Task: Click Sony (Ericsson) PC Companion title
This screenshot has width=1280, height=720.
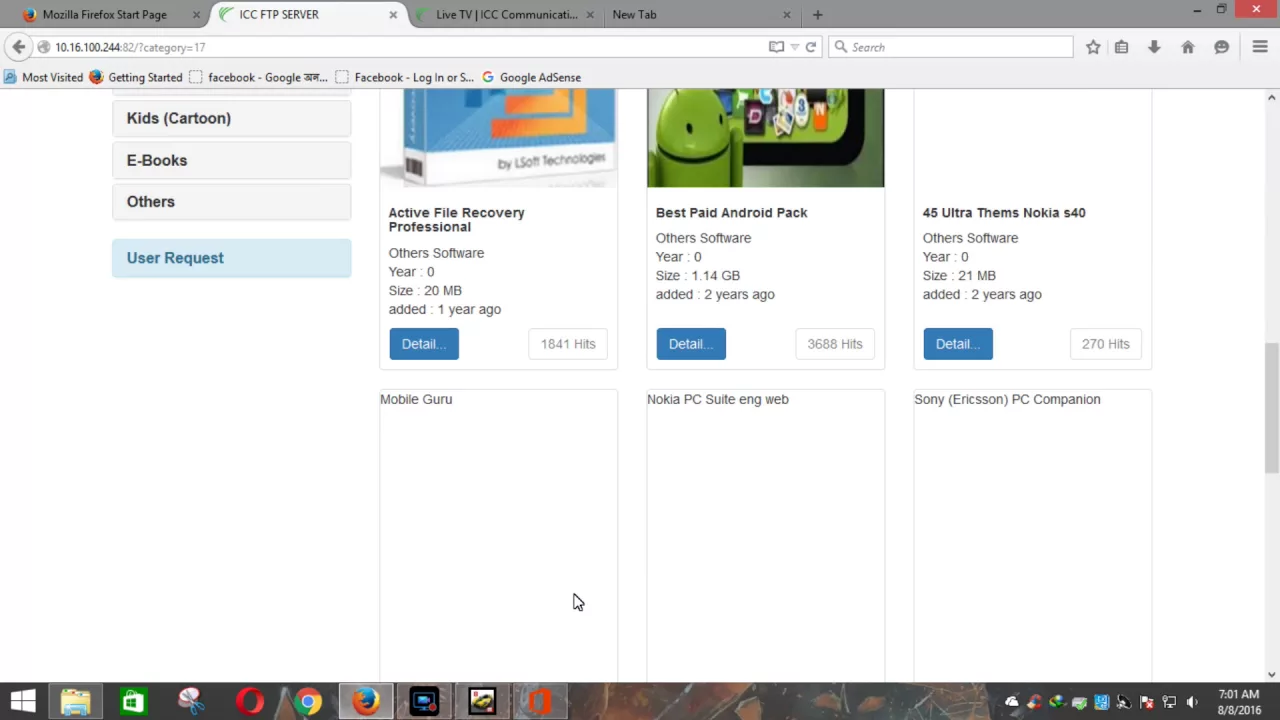Action: 1007,399
